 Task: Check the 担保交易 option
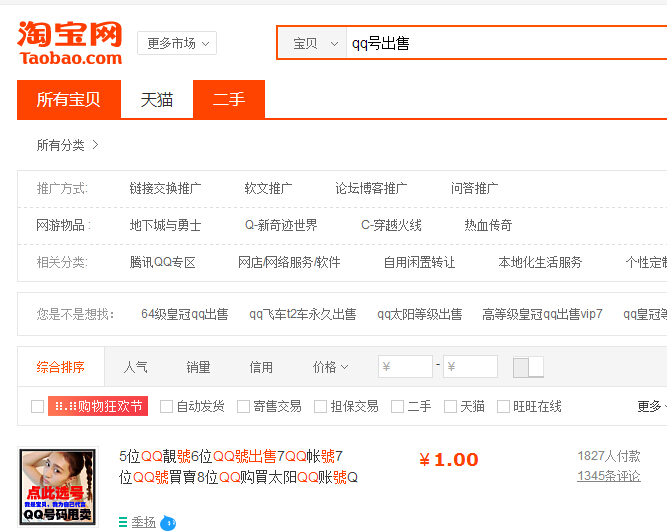point(320,406)
